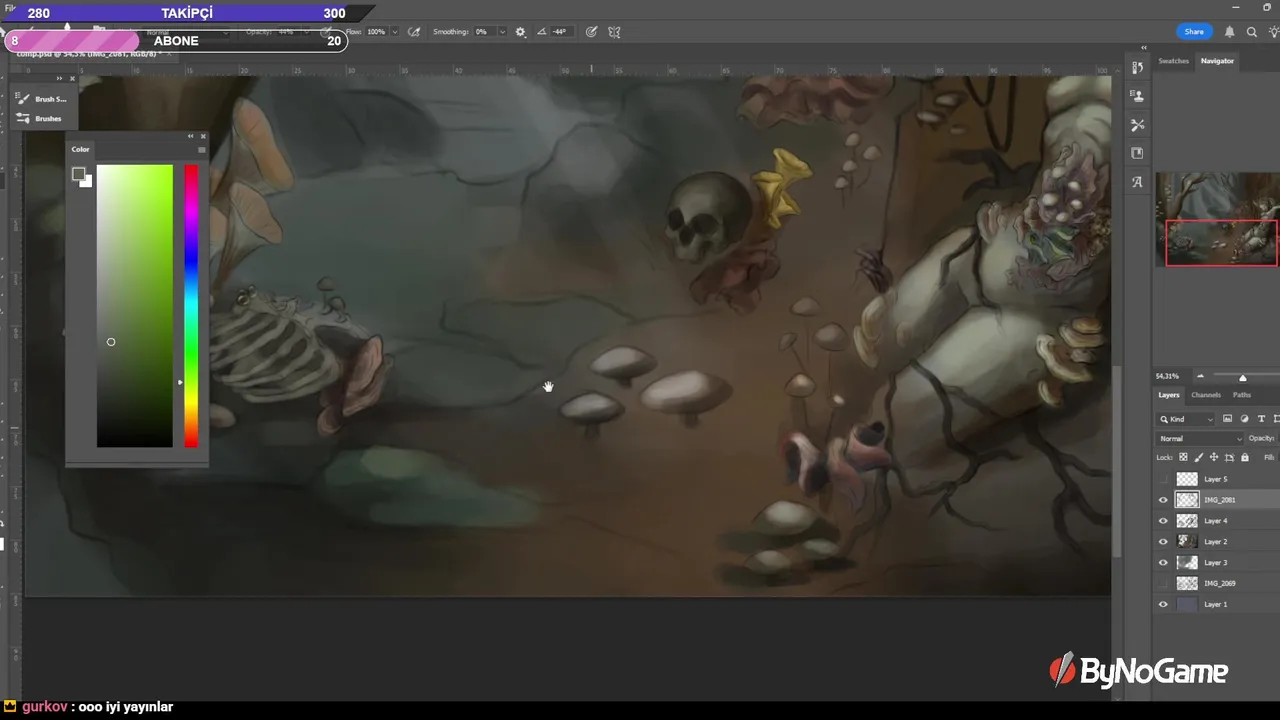This screenshot has width=1280, height=720.
Task: Close the Brush Settings mini panel
Action: 72,78
